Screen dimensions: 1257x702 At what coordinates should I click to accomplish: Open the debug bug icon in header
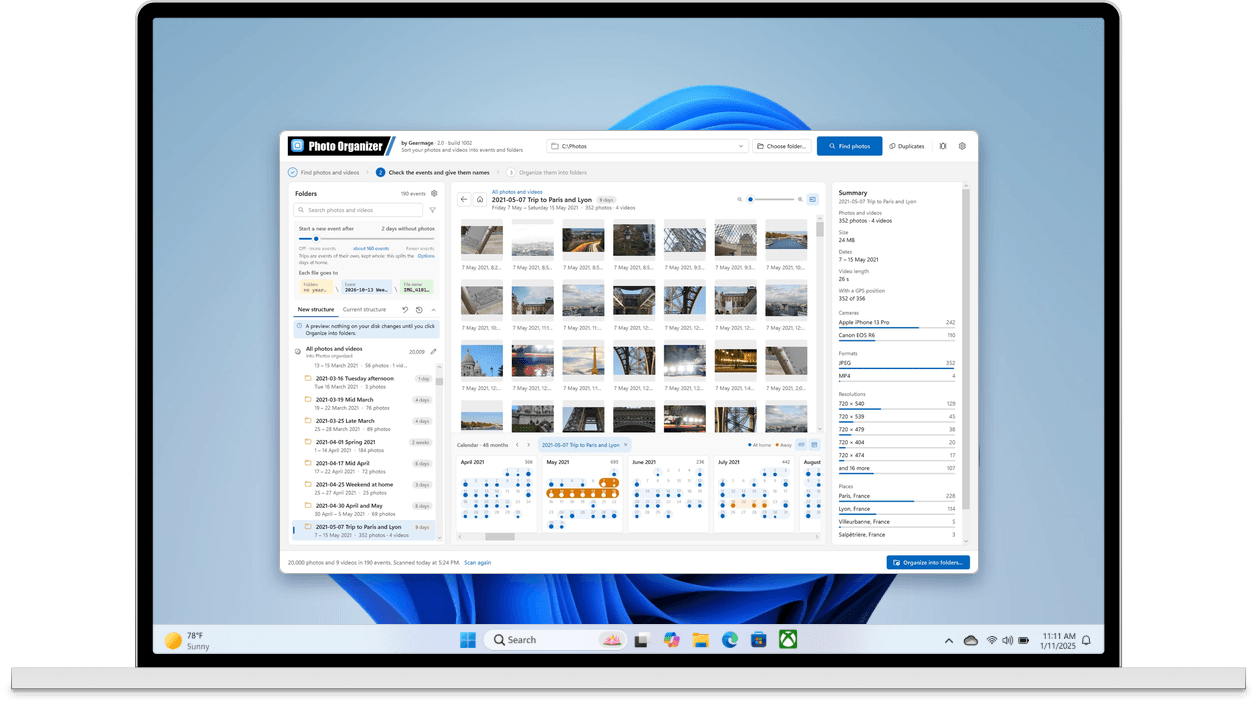point(943,146)
